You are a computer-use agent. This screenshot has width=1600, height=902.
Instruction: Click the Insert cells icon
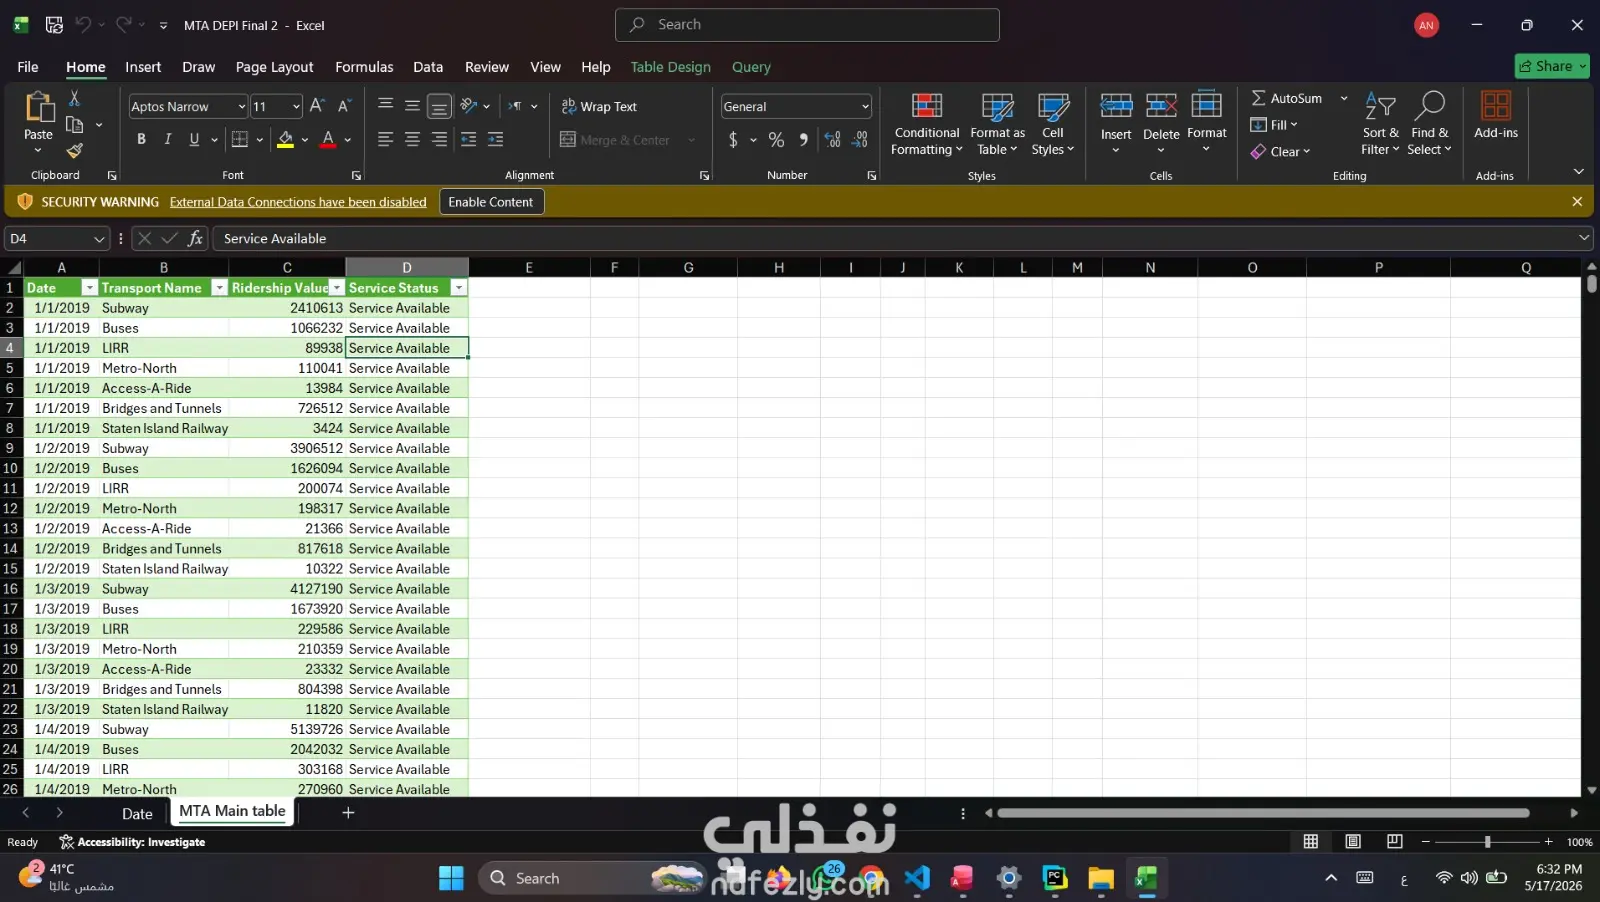click(x=1116, y=105)
